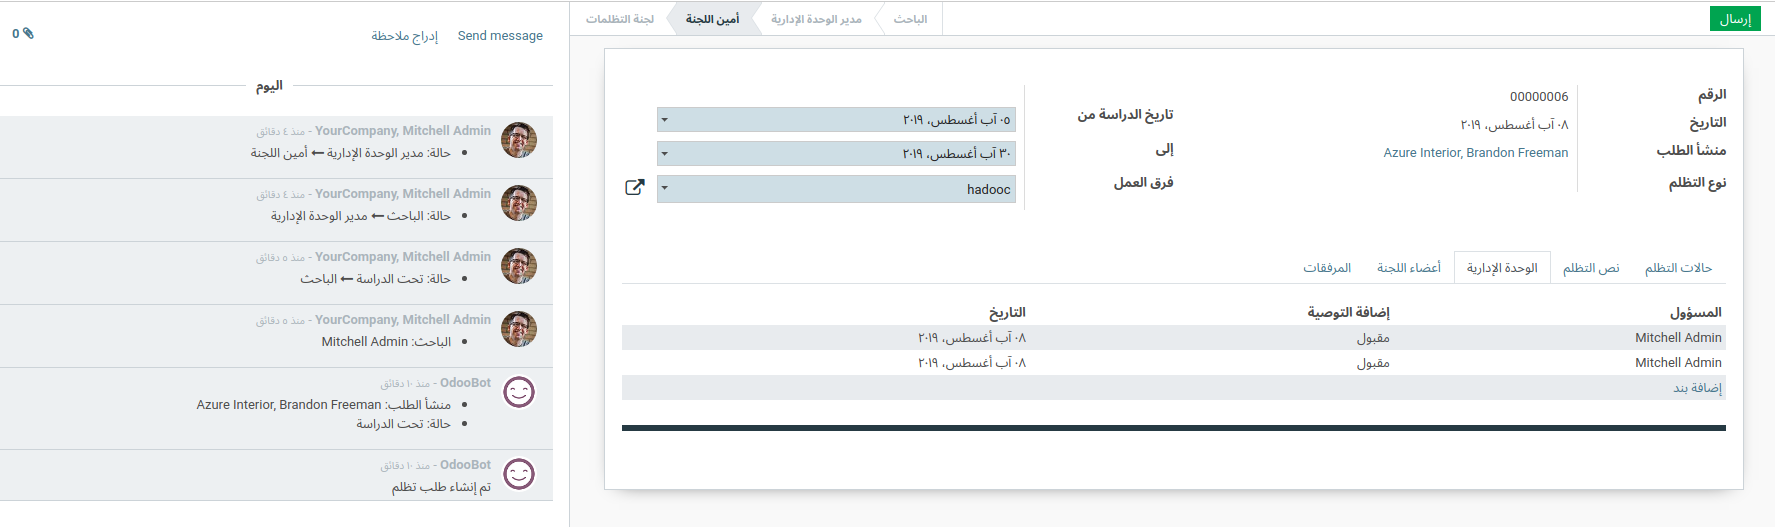1775x527 pixels.
Task: Click Mitchell Admin avatar on top chatter message
Action: pyautogui.click(x=518, y=140)
